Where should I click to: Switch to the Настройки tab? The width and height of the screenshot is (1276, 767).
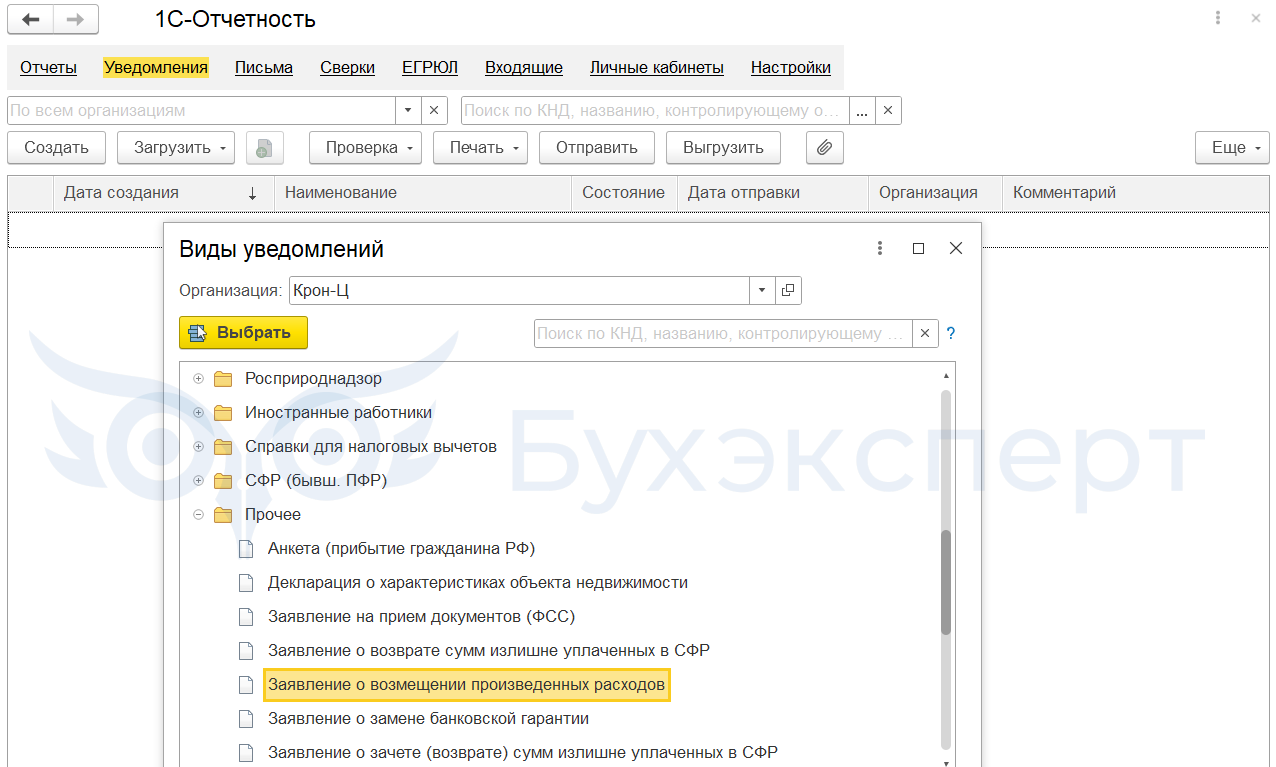(x=791, y=68)
